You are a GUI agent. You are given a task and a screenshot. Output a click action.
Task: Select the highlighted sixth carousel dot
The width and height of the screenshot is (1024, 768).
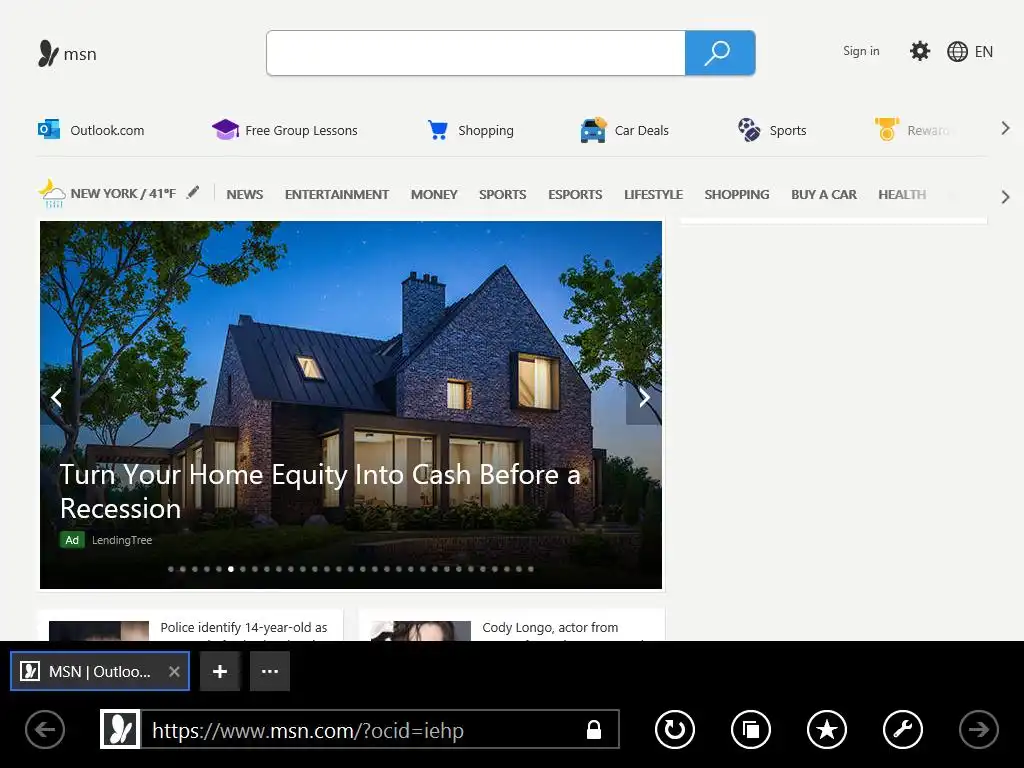pyautogui.click(x=231, y=569)
